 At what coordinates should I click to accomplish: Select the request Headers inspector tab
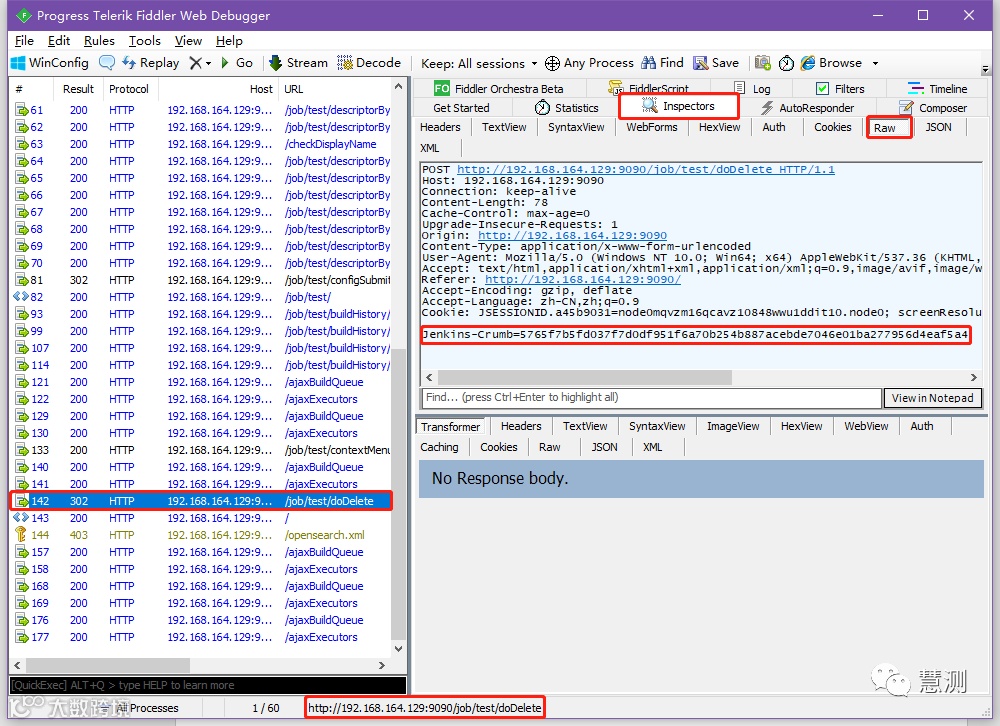[440, 127]
